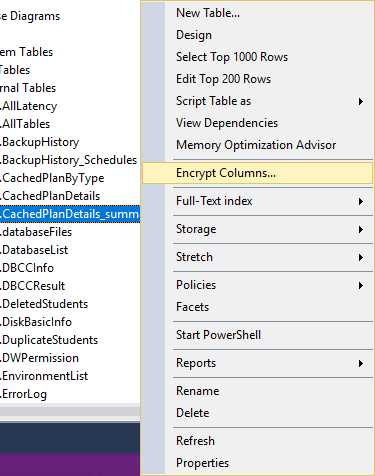Expand the Full-Text index submenu arrow
The image size is (375, 476).
[361, 201]
